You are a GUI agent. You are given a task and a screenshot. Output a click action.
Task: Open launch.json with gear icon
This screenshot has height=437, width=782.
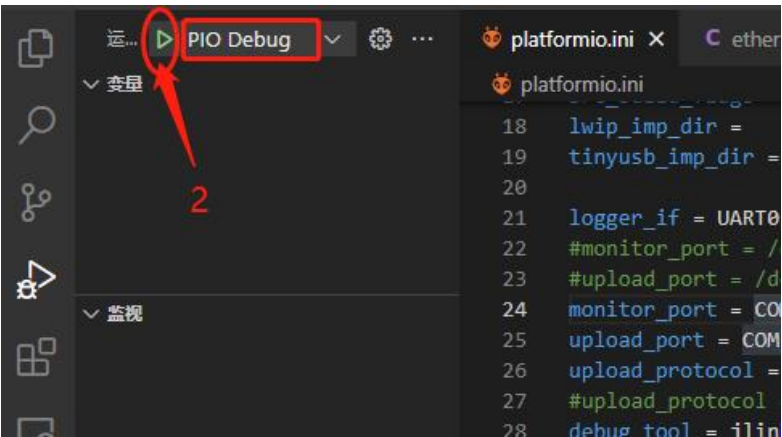point(380,39)
